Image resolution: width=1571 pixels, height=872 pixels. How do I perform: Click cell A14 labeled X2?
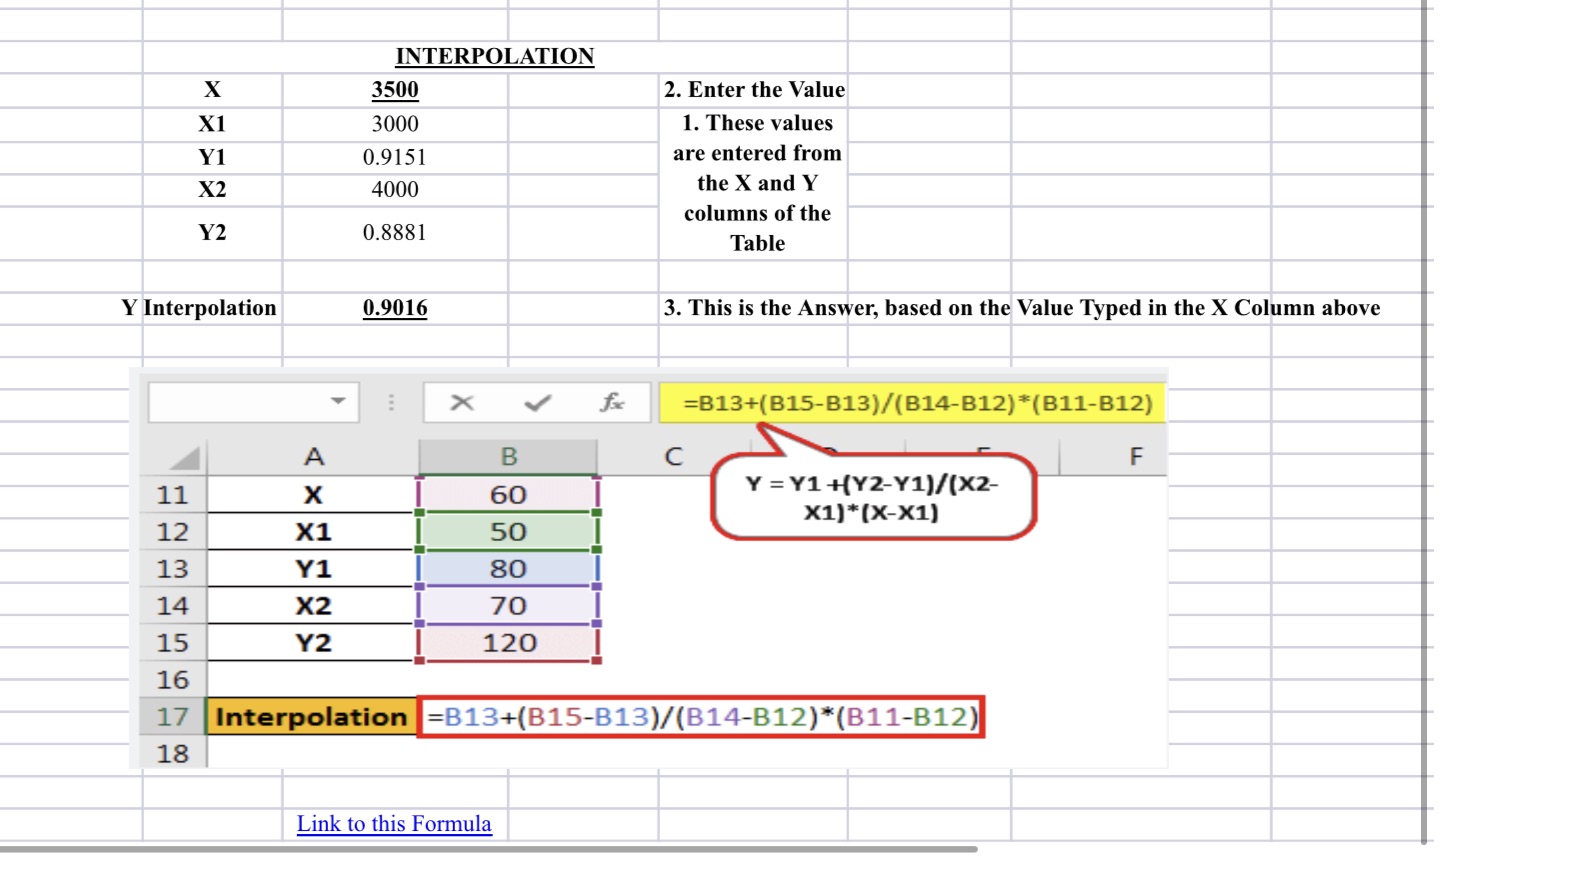pyautogui.click(x=313, y=606)
